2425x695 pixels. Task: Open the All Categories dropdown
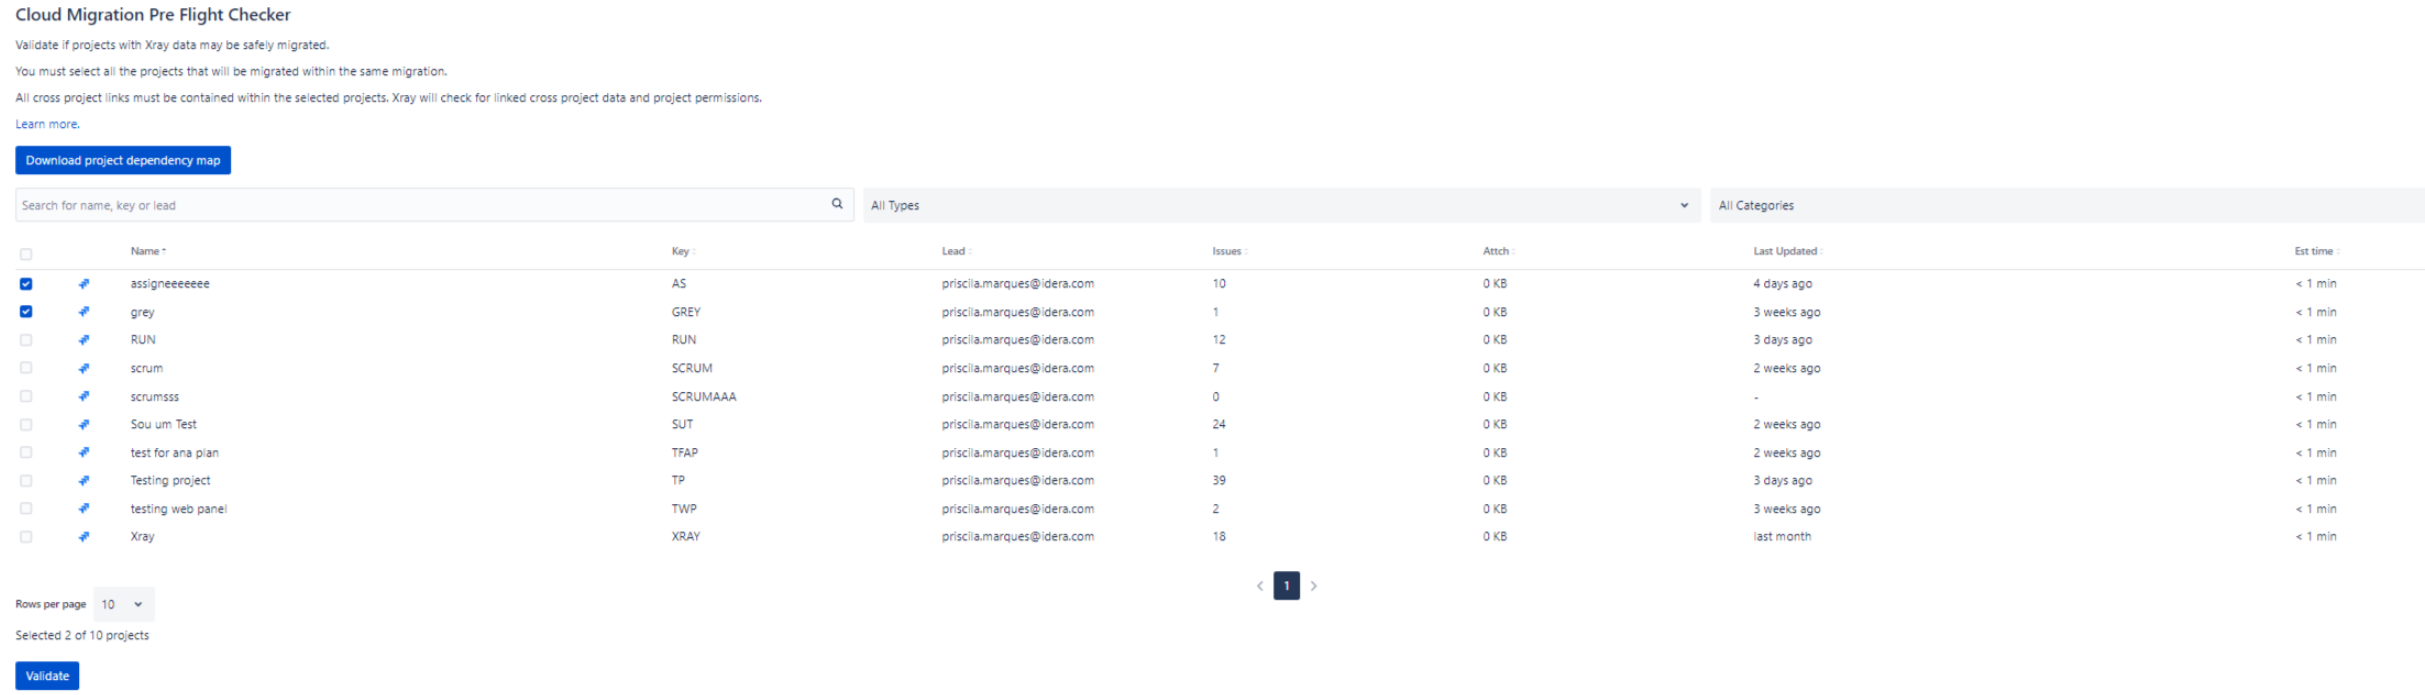pos(2067,205)
